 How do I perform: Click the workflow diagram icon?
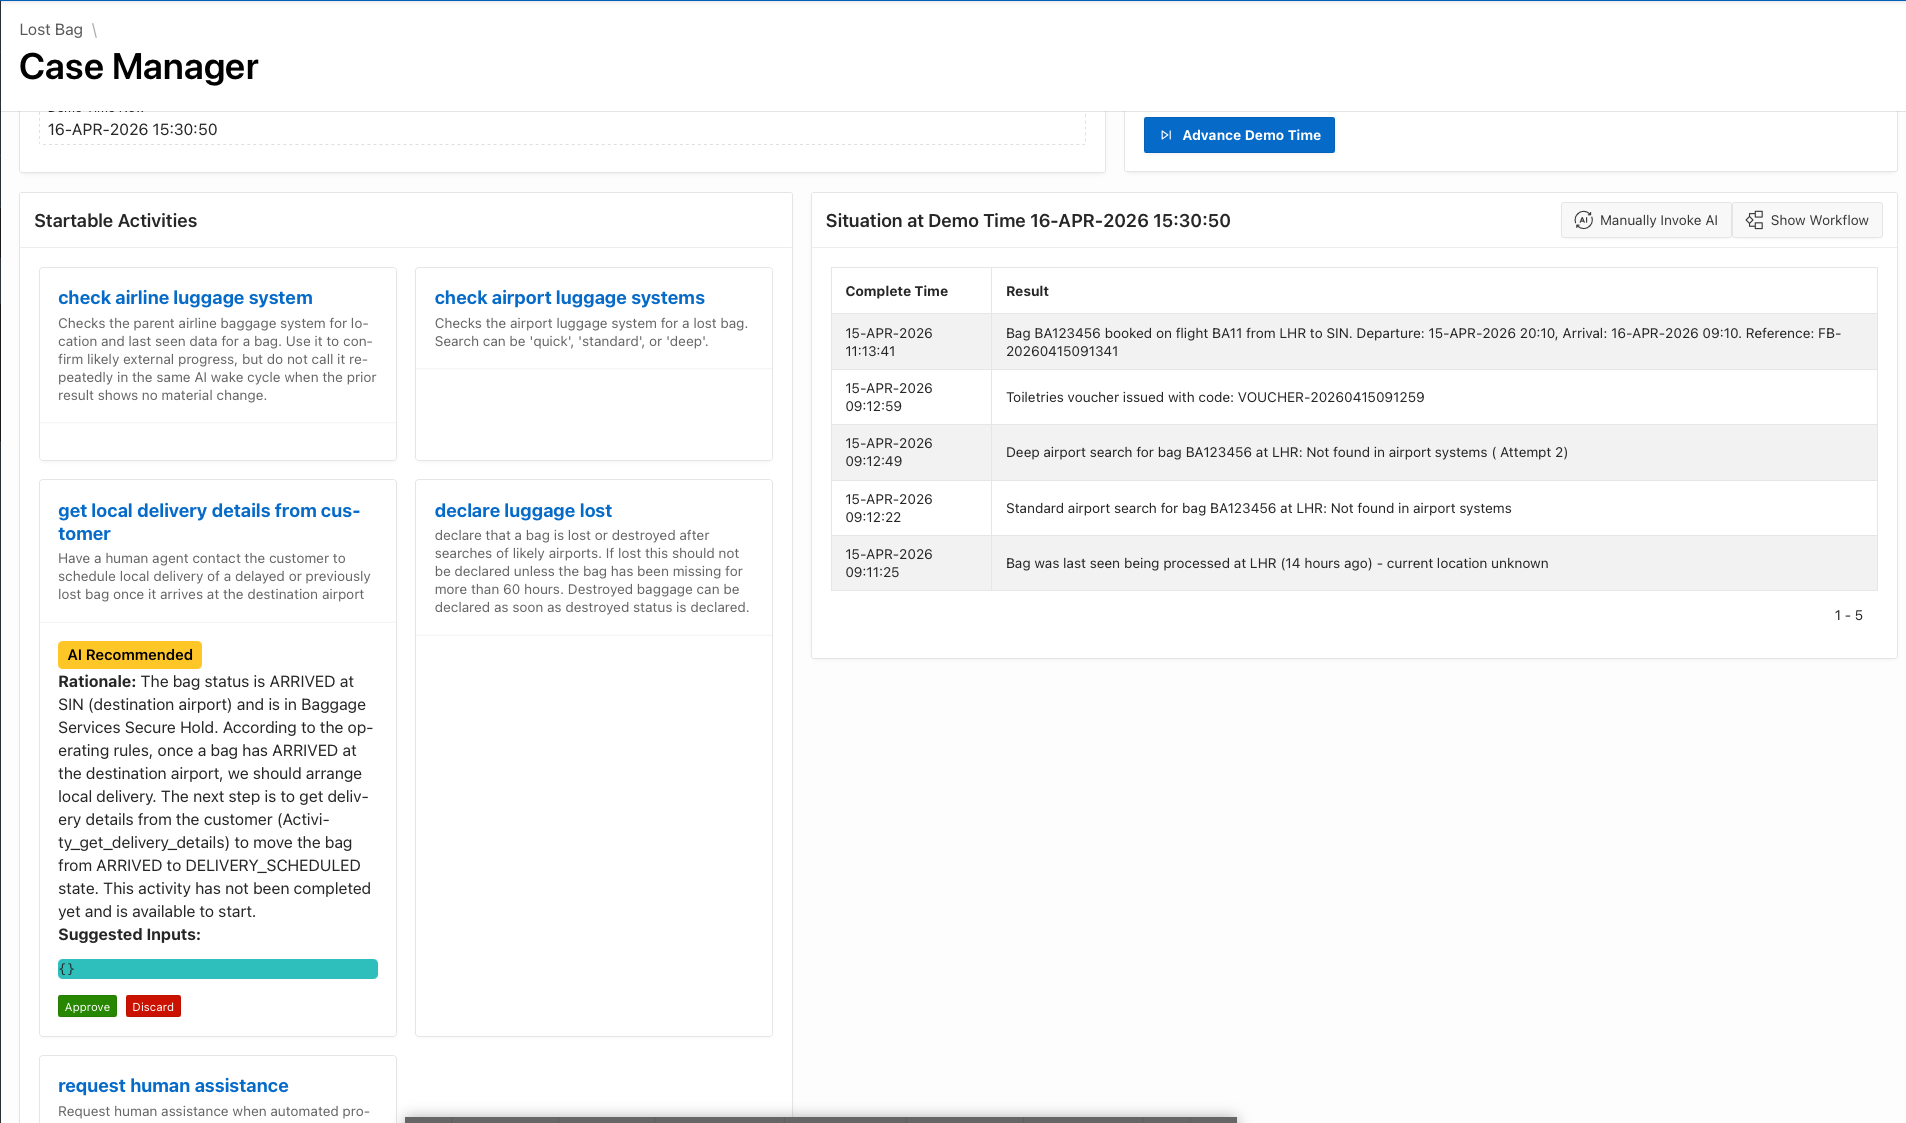(x=1754, y=220)
